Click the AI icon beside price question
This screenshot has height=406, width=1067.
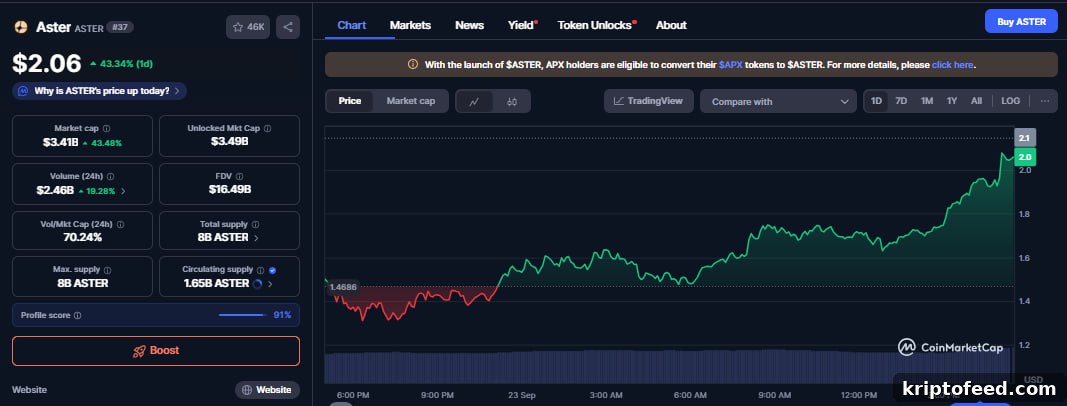[x=23, y=90]
